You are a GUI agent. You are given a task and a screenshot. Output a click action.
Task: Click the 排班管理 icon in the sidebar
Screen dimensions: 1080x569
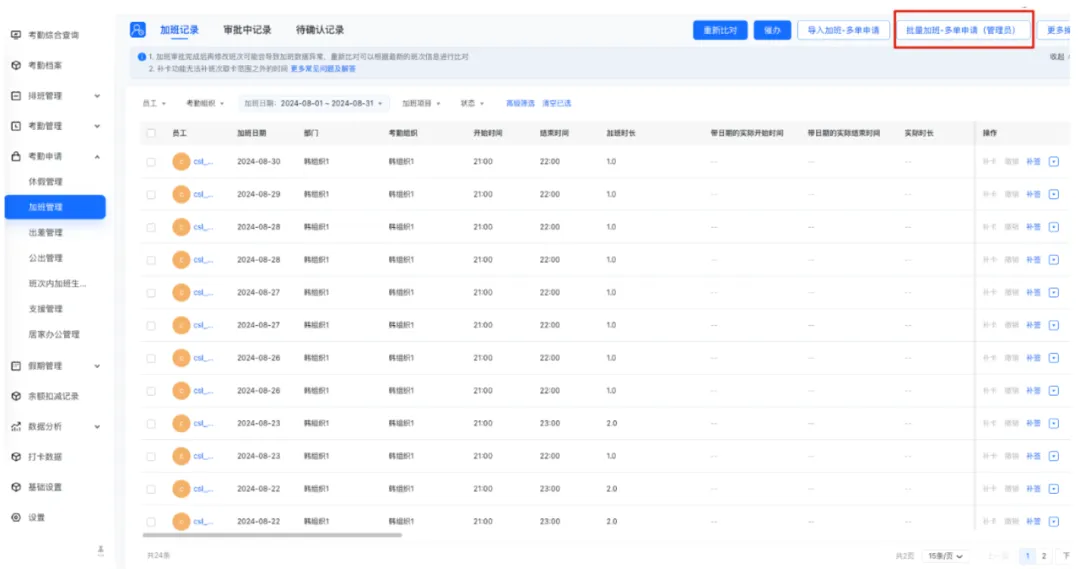tap(16, 95)
